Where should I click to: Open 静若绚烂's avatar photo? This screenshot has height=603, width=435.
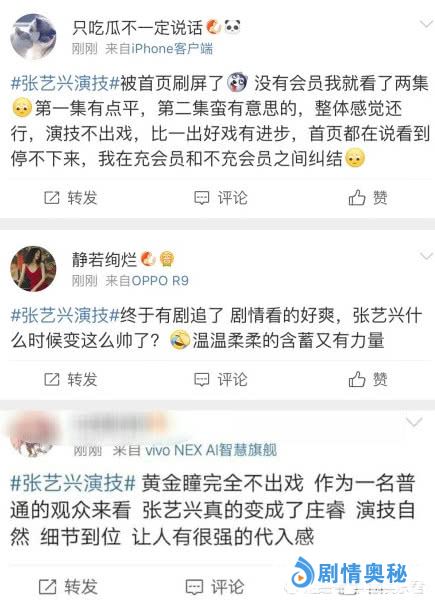click(x=33, y=269)
